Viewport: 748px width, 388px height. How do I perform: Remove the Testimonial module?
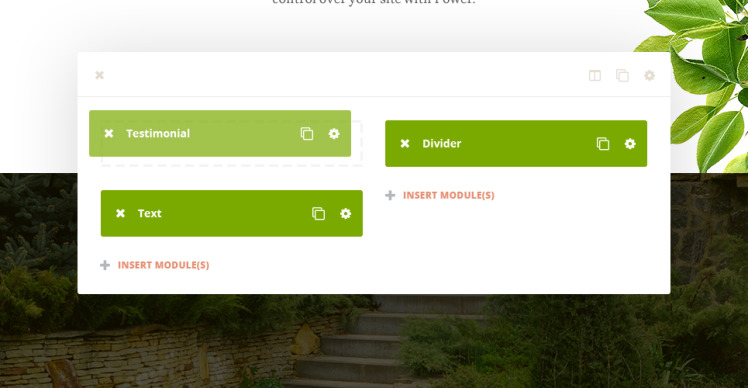coord(109,133)
